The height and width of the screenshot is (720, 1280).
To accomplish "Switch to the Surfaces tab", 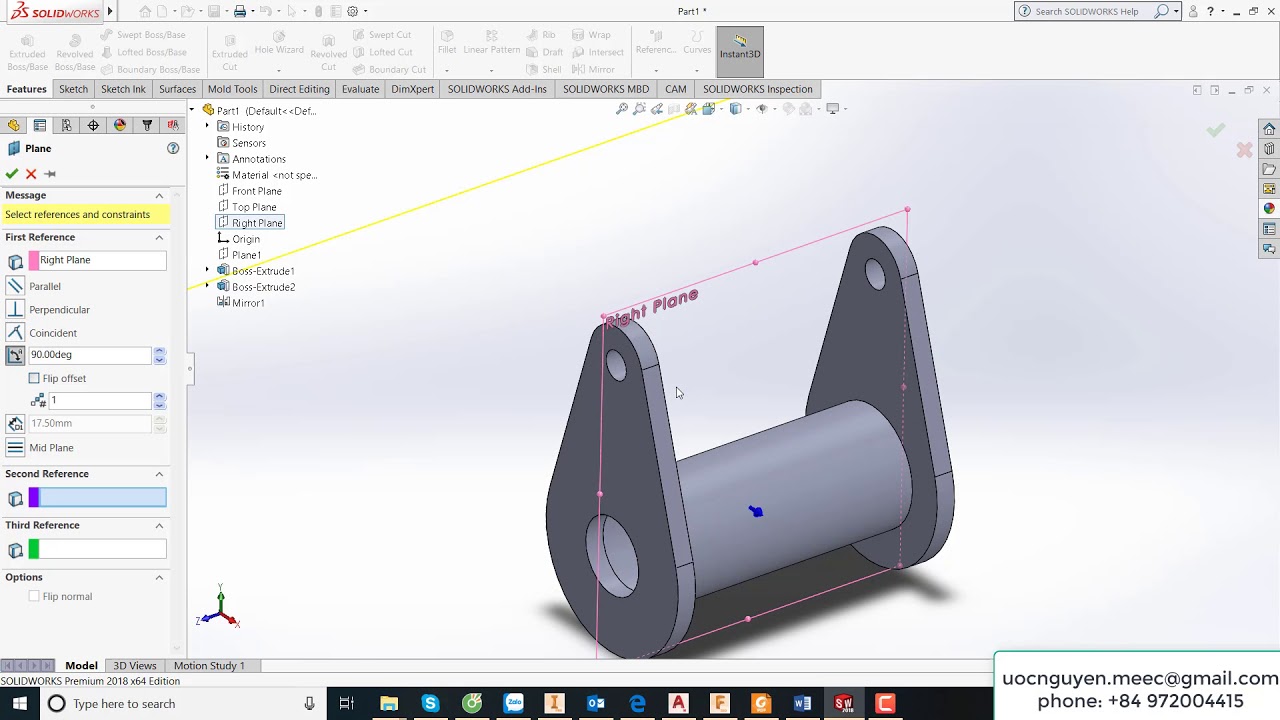I will click(x=177, y=89).
